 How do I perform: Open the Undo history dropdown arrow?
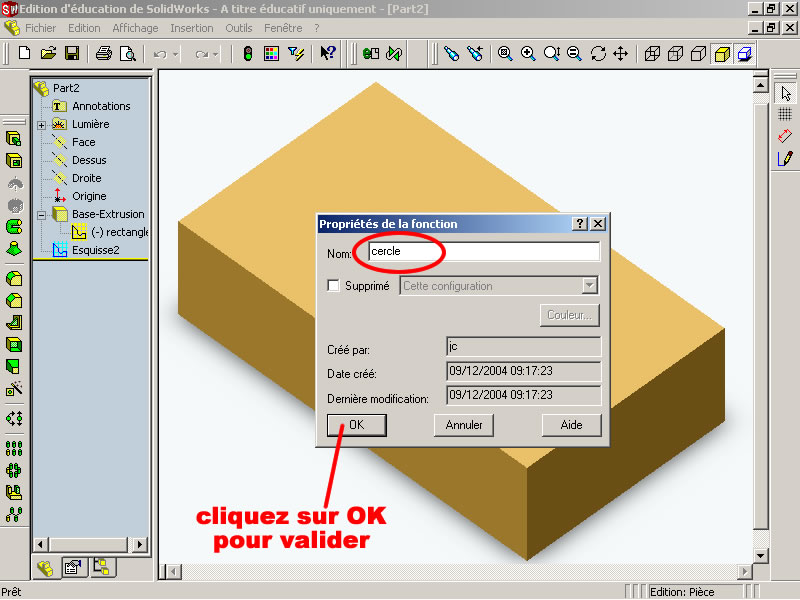coord(176,54)
